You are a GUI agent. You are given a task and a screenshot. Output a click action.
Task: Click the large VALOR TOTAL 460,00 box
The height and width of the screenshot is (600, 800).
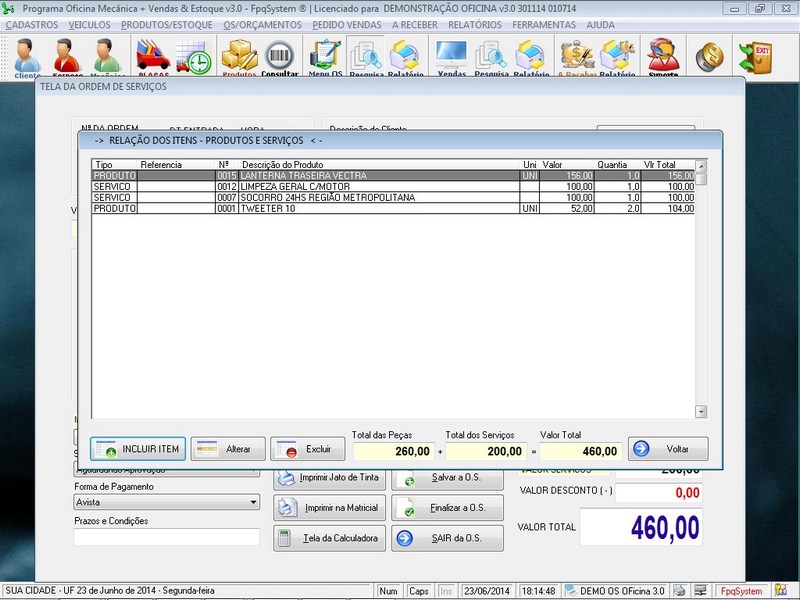641,527
